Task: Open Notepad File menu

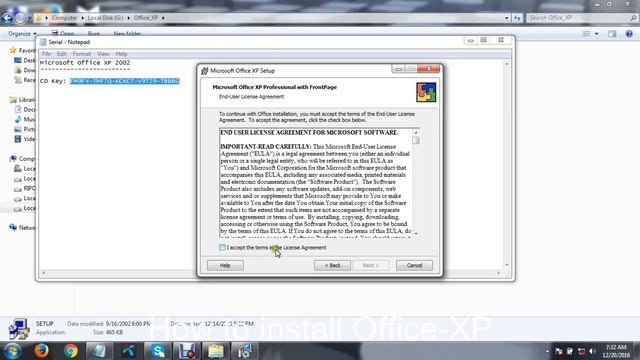Action: (x=46, y=54)
